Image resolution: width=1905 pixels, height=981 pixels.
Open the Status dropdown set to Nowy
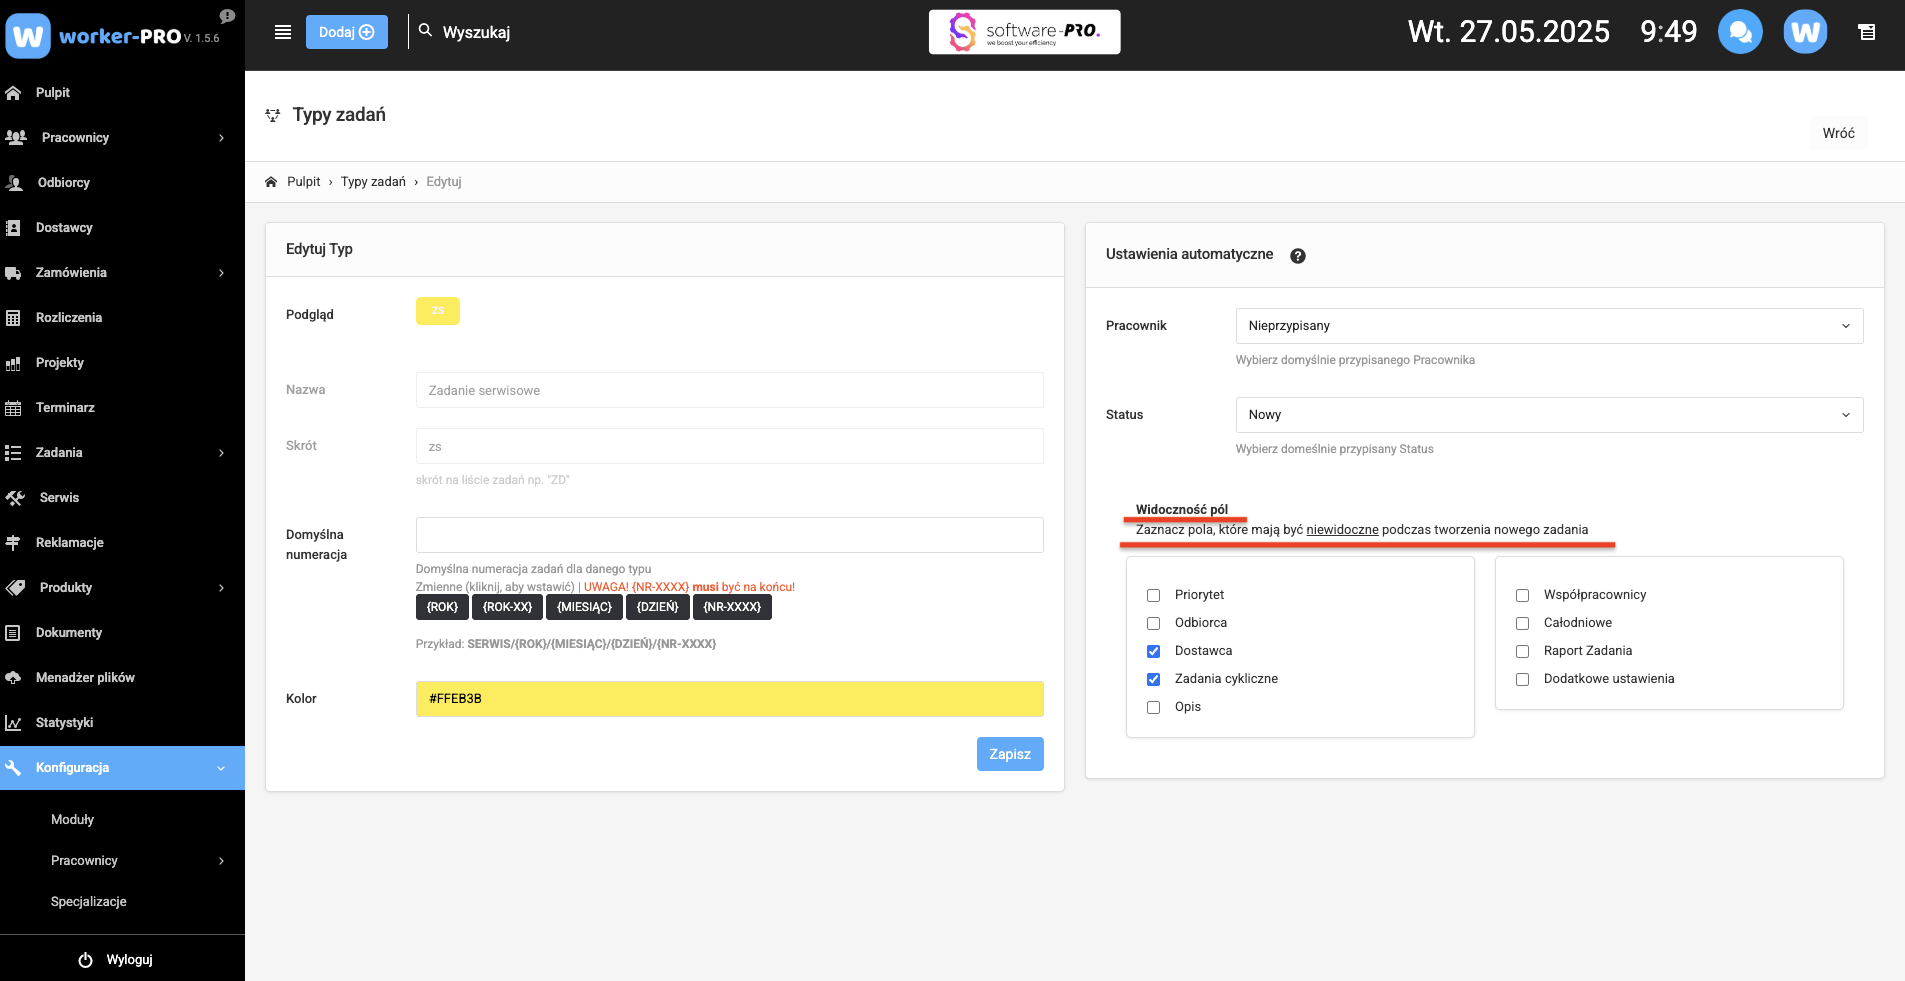point(1549,415)
